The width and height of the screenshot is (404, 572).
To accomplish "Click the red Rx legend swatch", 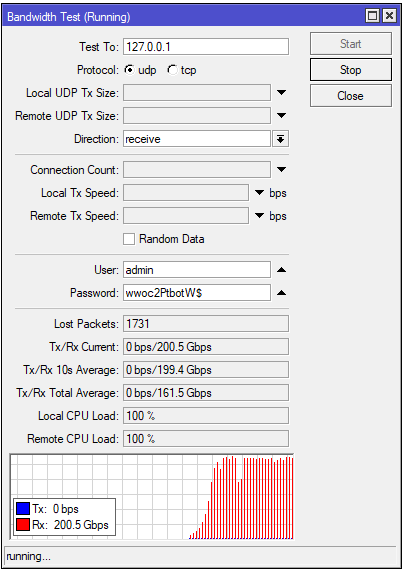I will 23,525.
